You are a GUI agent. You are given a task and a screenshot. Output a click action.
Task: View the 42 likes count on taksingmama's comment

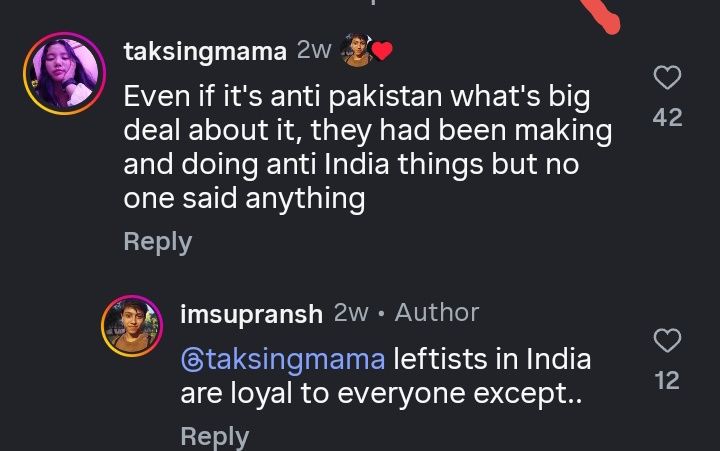[667, 117]
